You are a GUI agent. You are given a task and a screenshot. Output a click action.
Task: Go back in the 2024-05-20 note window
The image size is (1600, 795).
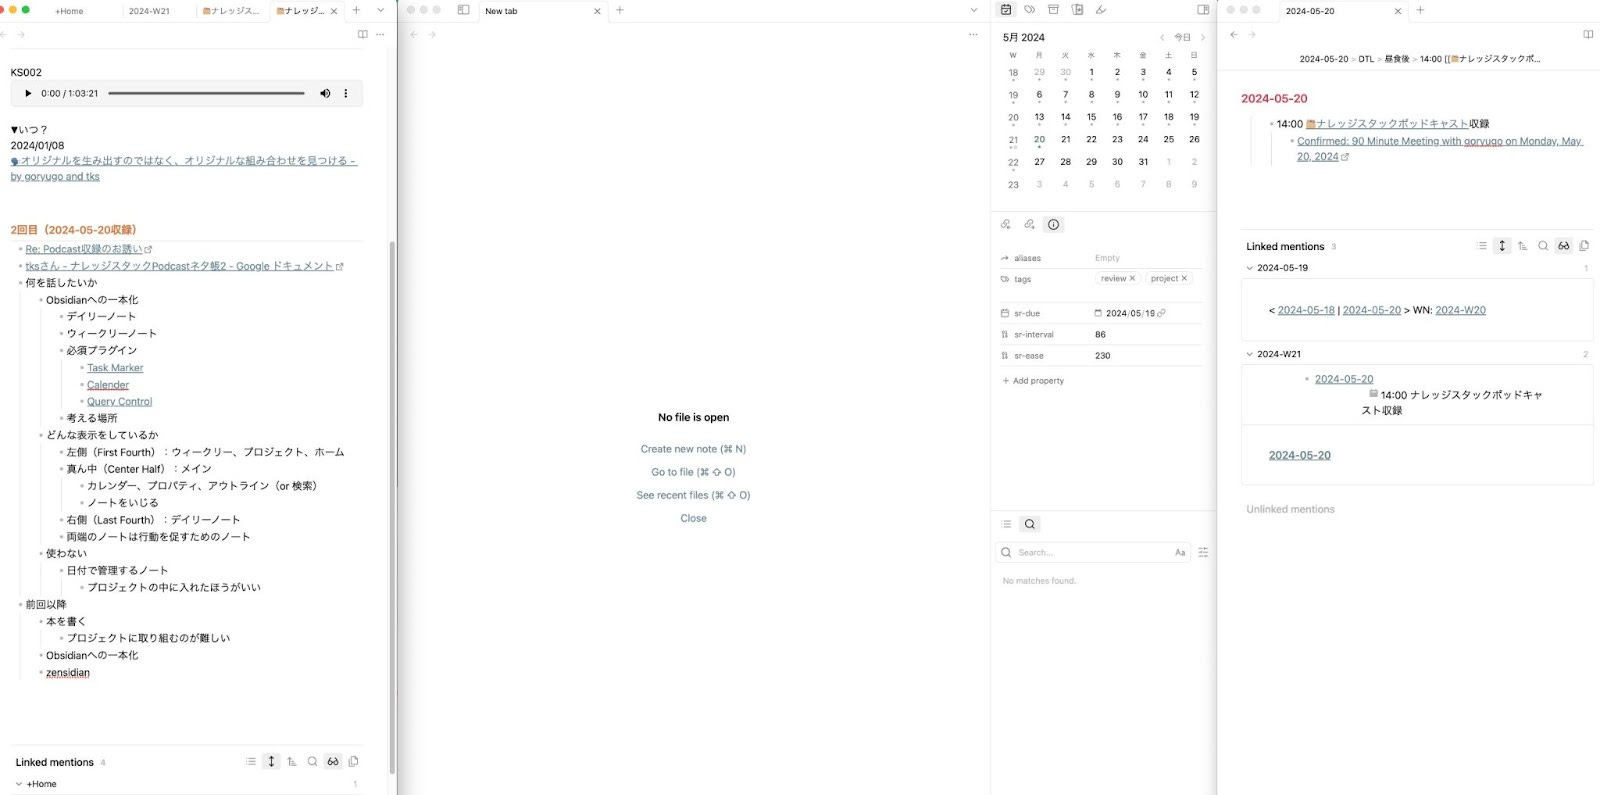click(x=1234, y=34)
